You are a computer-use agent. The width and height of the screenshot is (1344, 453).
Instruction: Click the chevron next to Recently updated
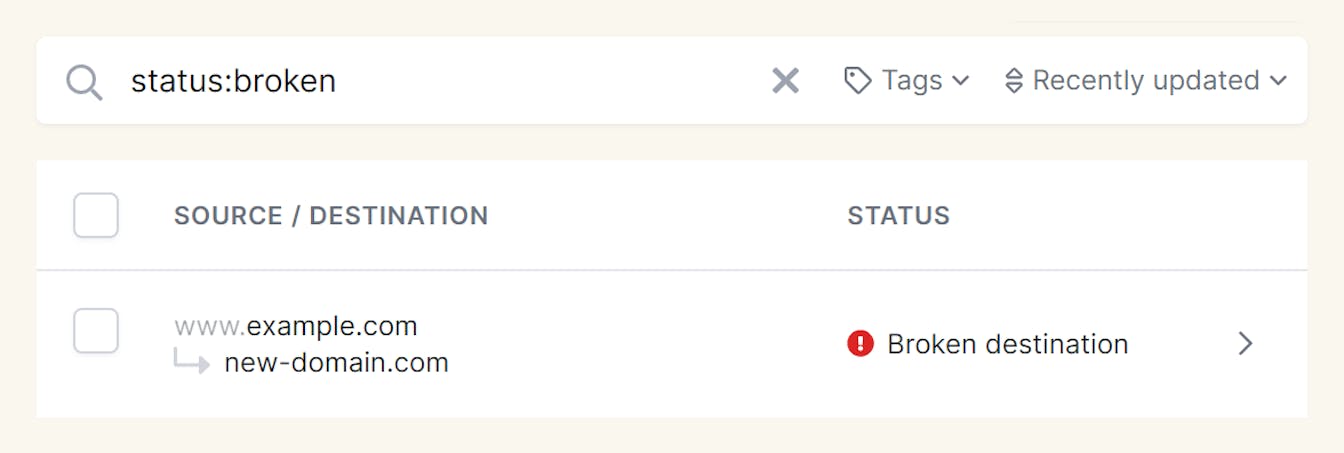(x=1277, y=81)
